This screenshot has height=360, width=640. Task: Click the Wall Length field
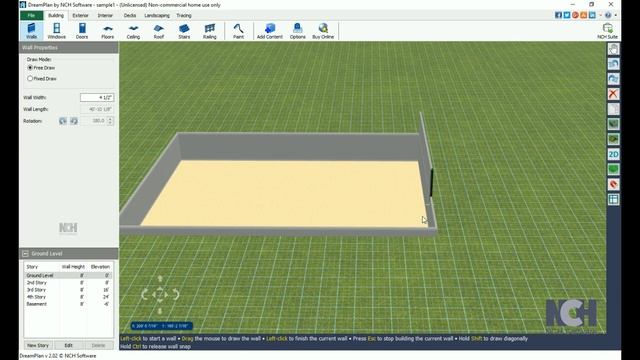[97, 109]
